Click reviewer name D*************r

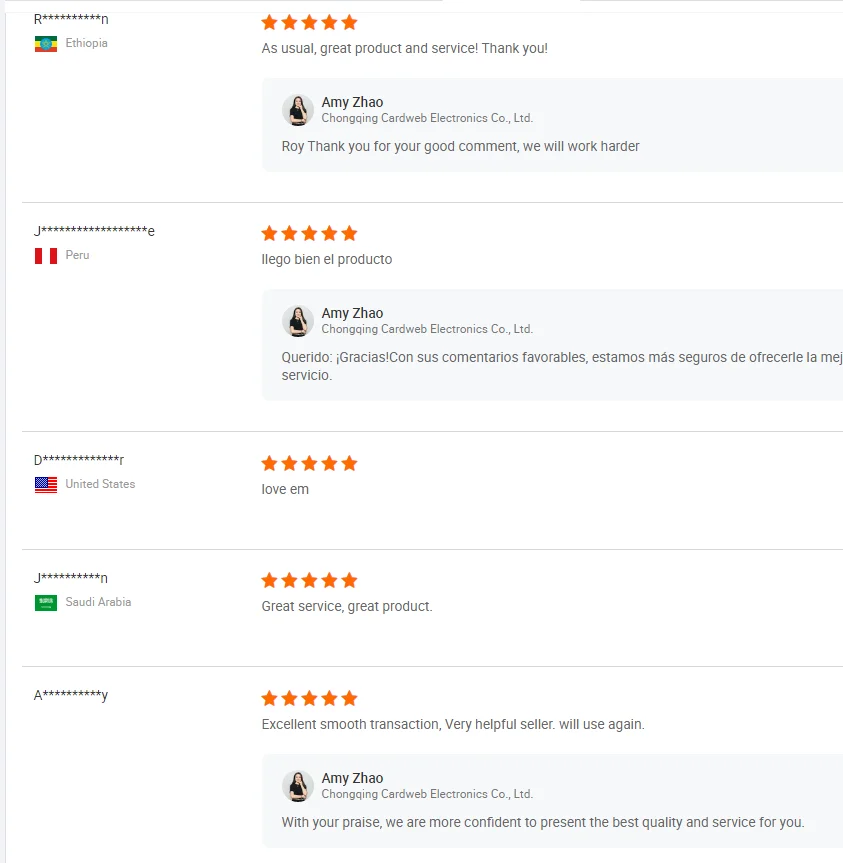click(x=79, y=460)
